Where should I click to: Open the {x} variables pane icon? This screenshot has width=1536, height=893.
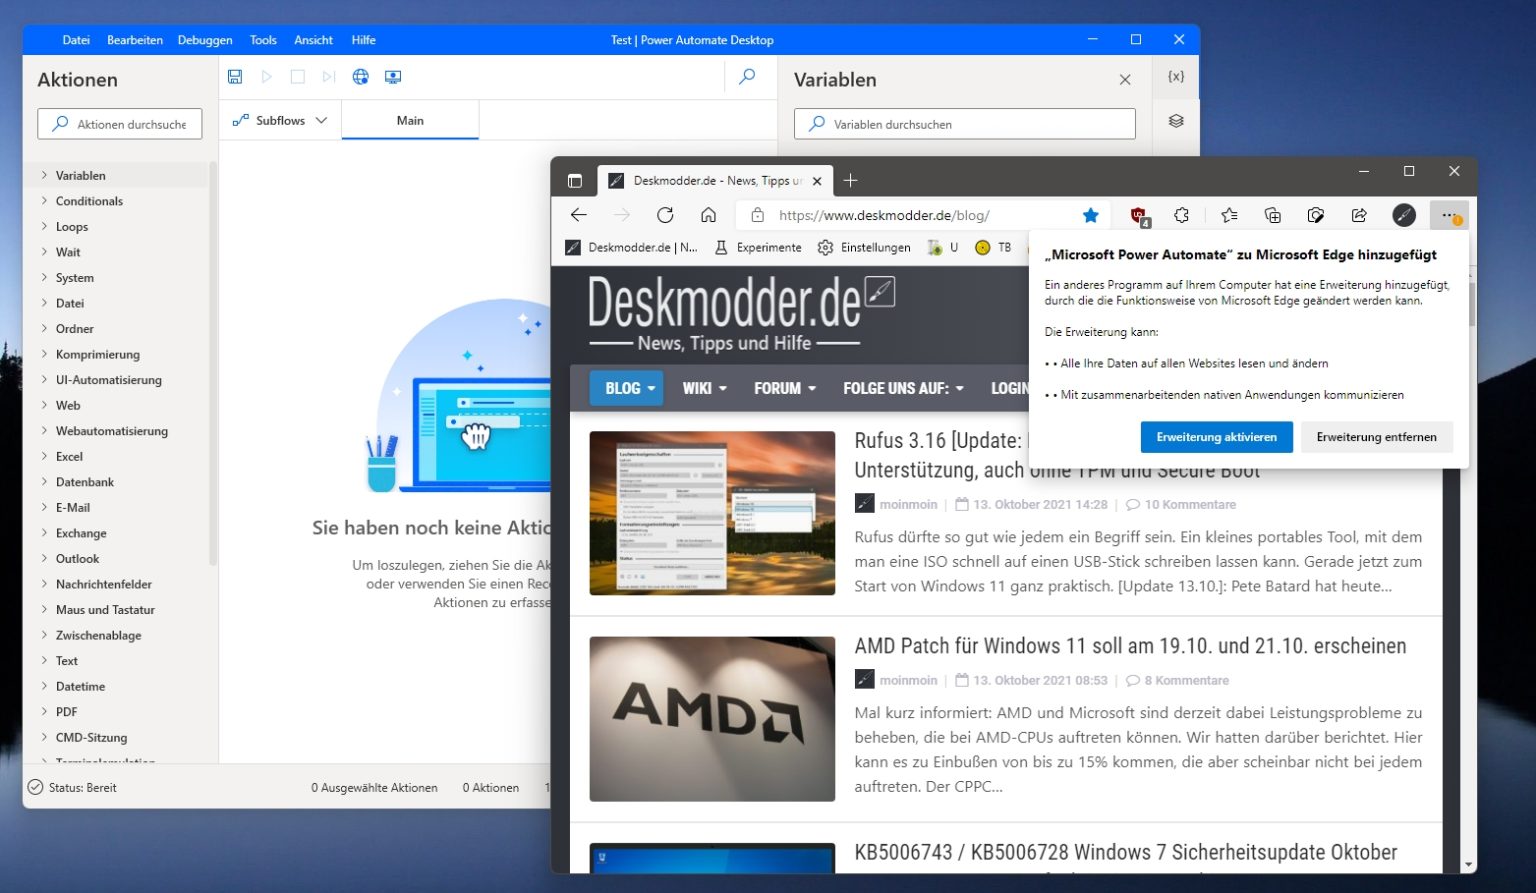click(x=1177, y=76)
